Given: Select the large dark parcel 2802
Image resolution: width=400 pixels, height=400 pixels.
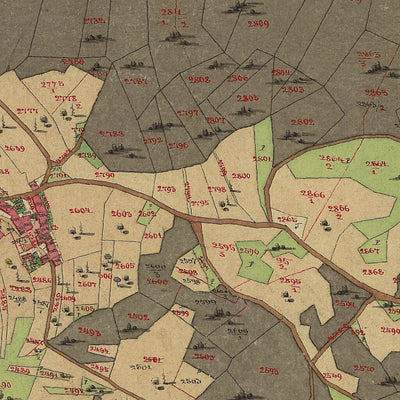Looking at the screenshot, I should [302, 122].
